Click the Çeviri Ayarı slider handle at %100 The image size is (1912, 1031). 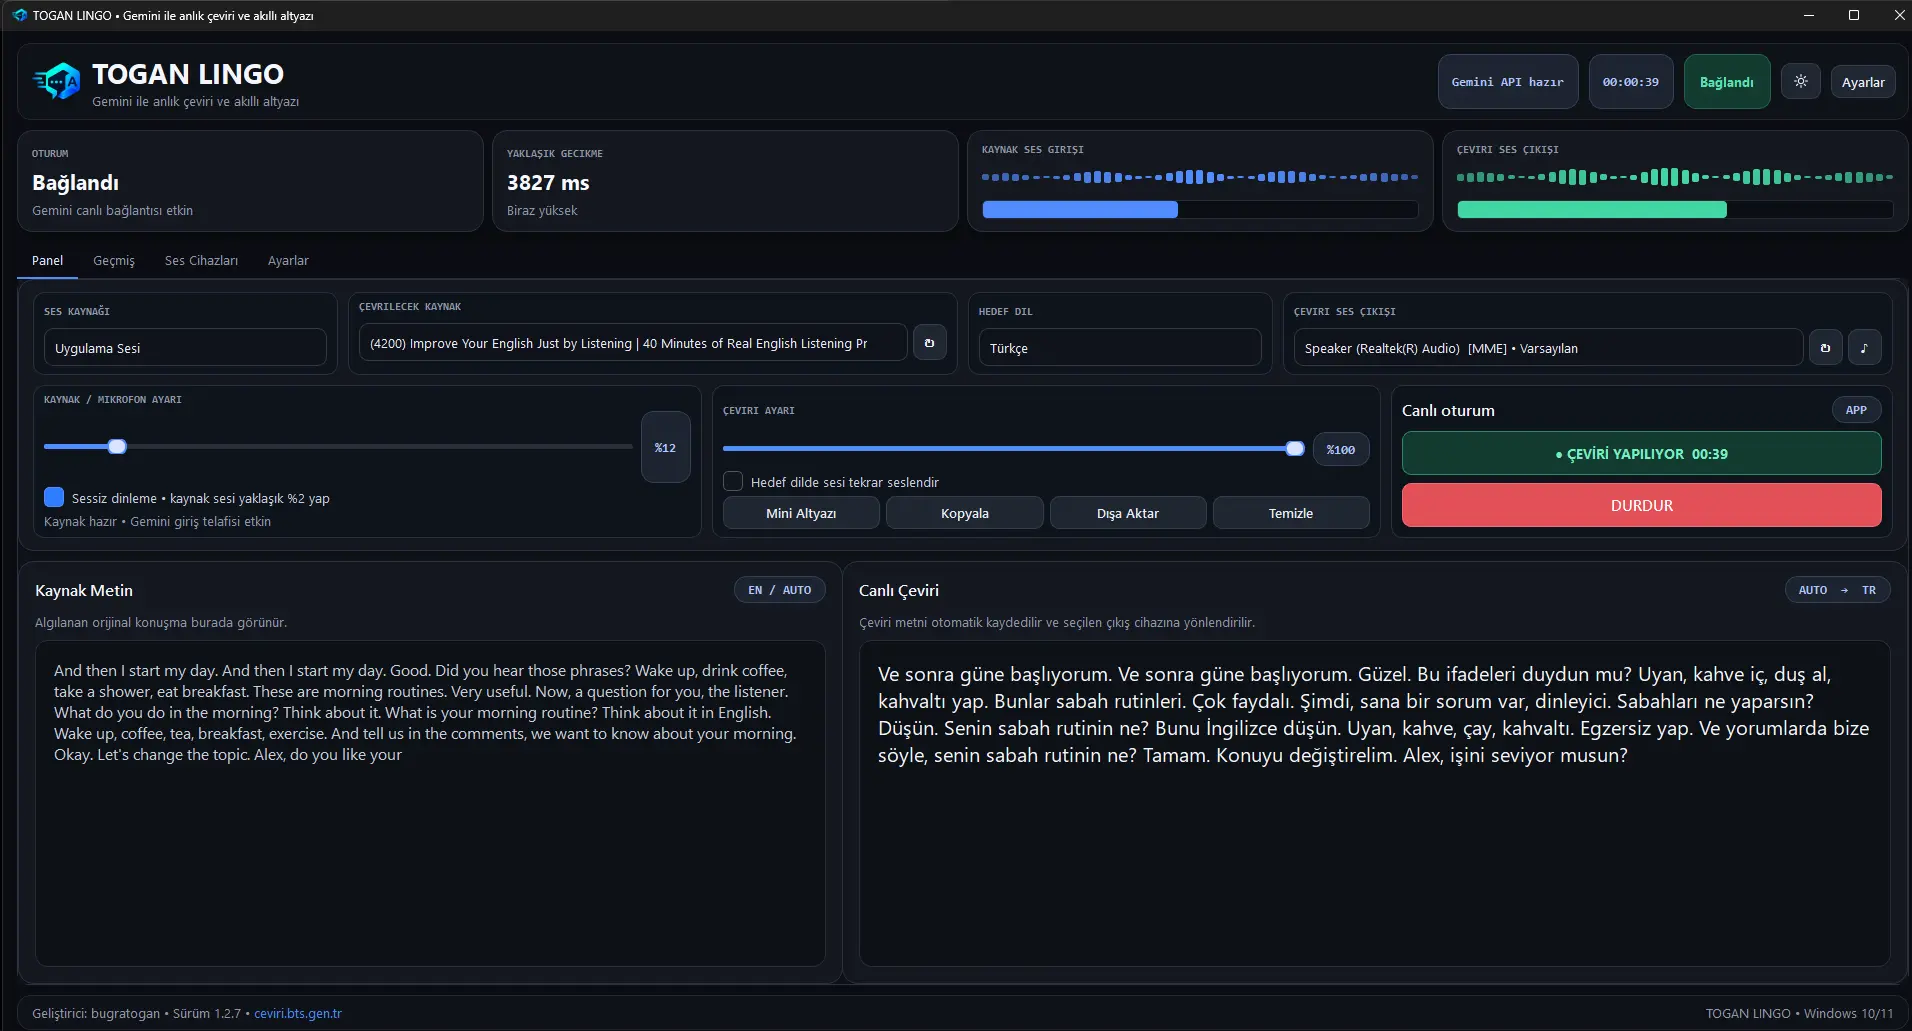click(x=1295, y=449)
